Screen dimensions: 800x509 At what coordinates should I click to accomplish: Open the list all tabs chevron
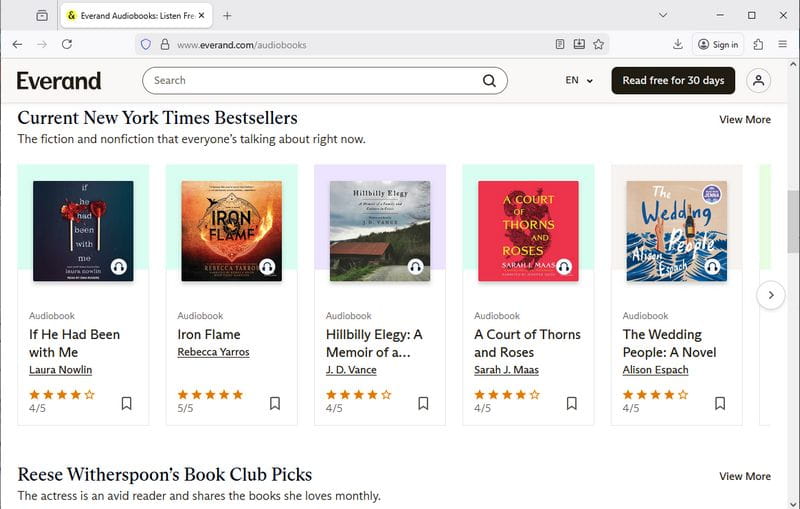(663, 15)
